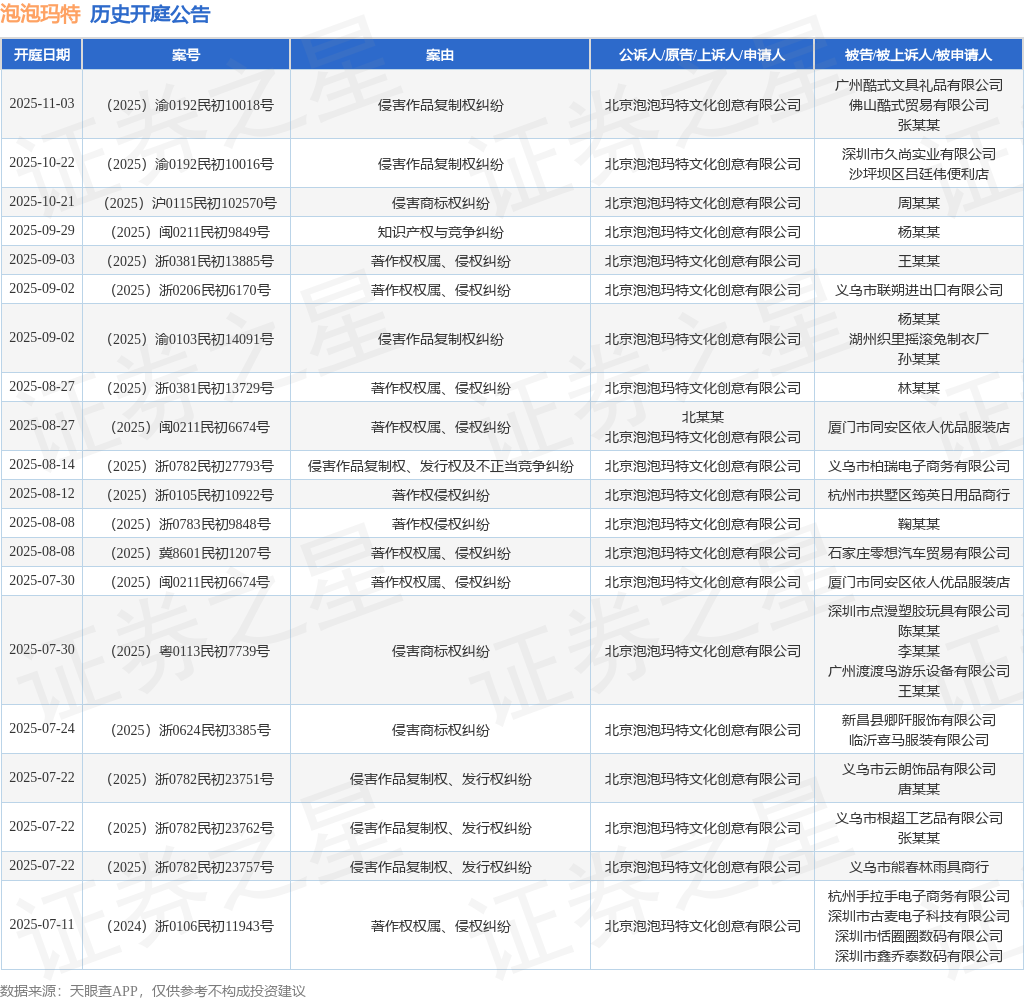Select defendant 孙某某

coord(918,359)
